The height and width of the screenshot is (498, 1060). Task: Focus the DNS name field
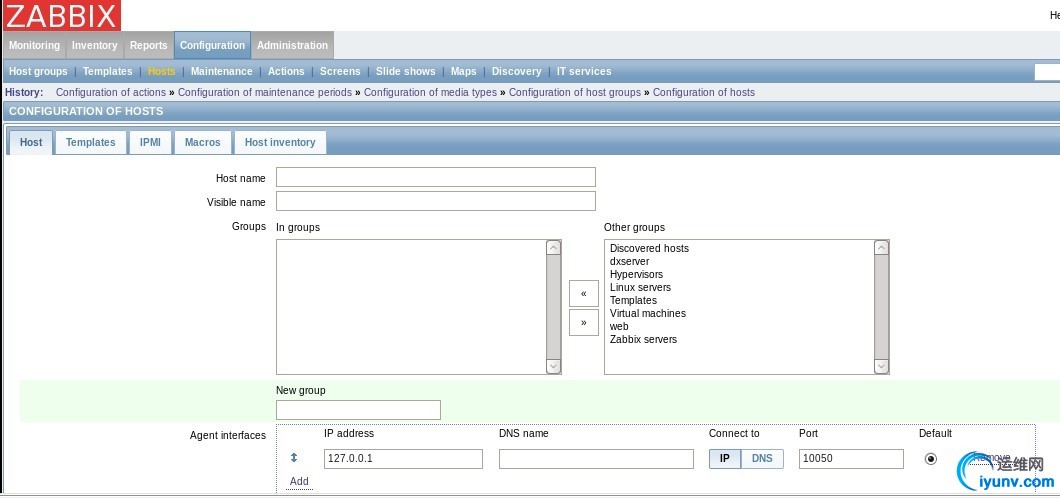click(596, 459)
